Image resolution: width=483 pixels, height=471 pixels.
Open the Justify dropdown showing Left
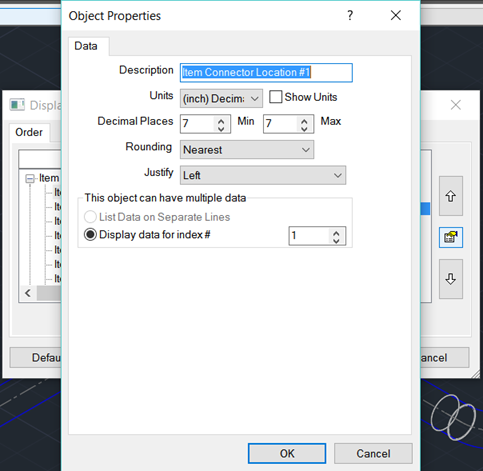pyautogui.click(x=263, y=175)
